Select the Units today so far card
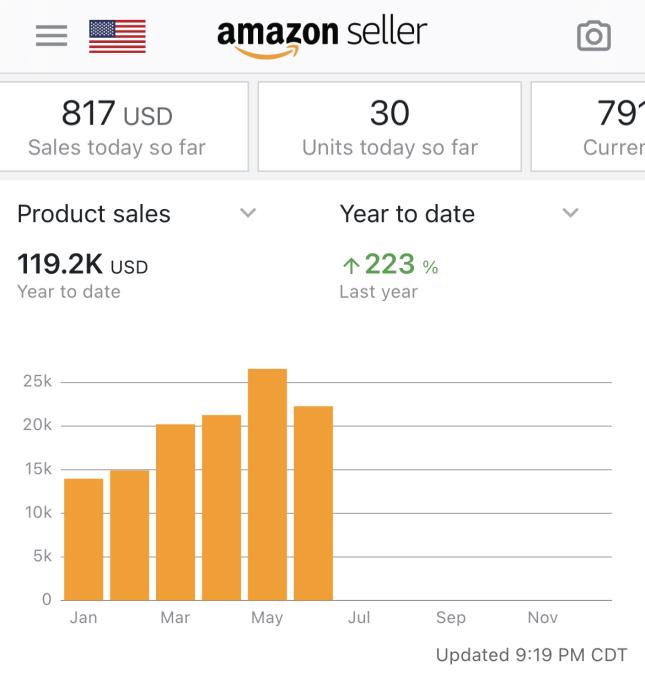Screen dimensions: 645x676 click(390, 127)
